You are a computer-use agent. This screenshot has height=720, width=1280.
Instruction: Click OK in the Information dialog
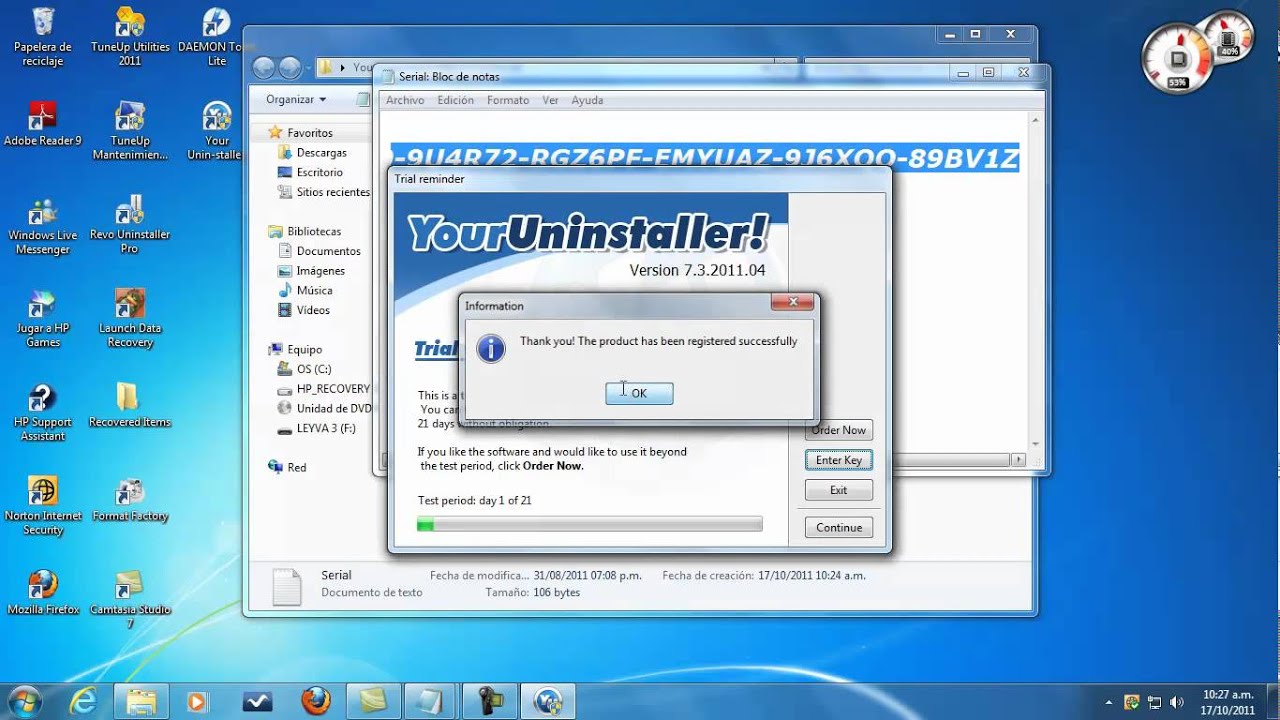tap(638, 392)
